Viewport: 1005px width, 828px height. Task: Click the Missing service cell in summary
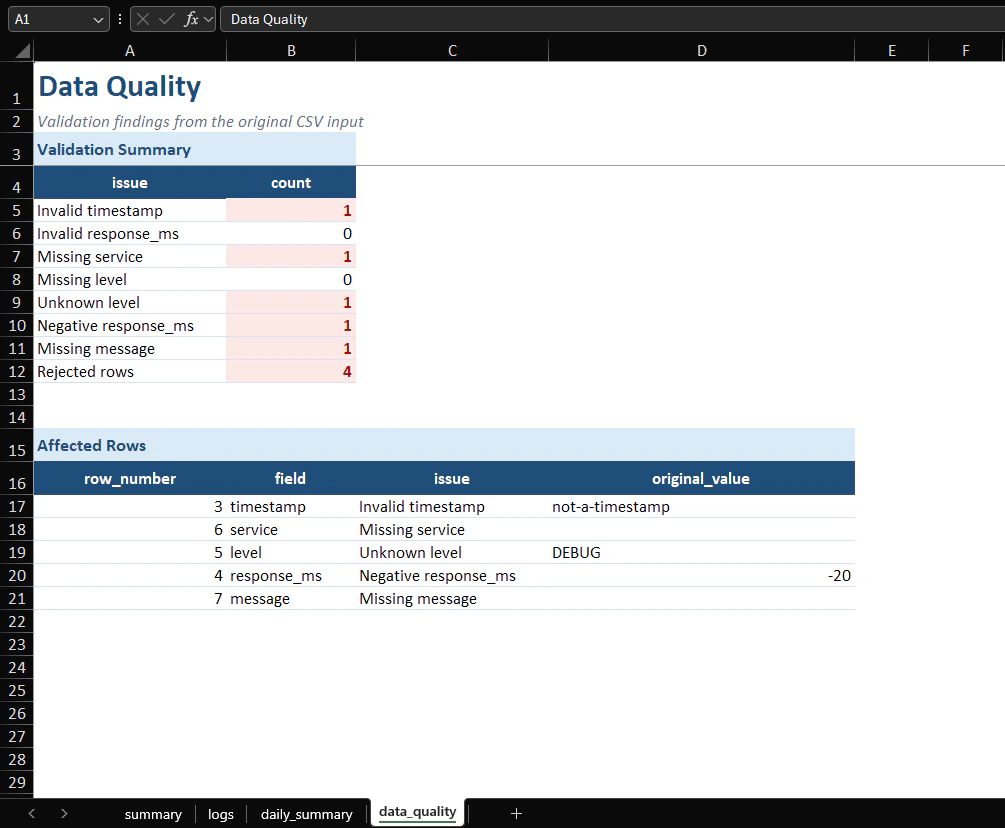(129, 256)
